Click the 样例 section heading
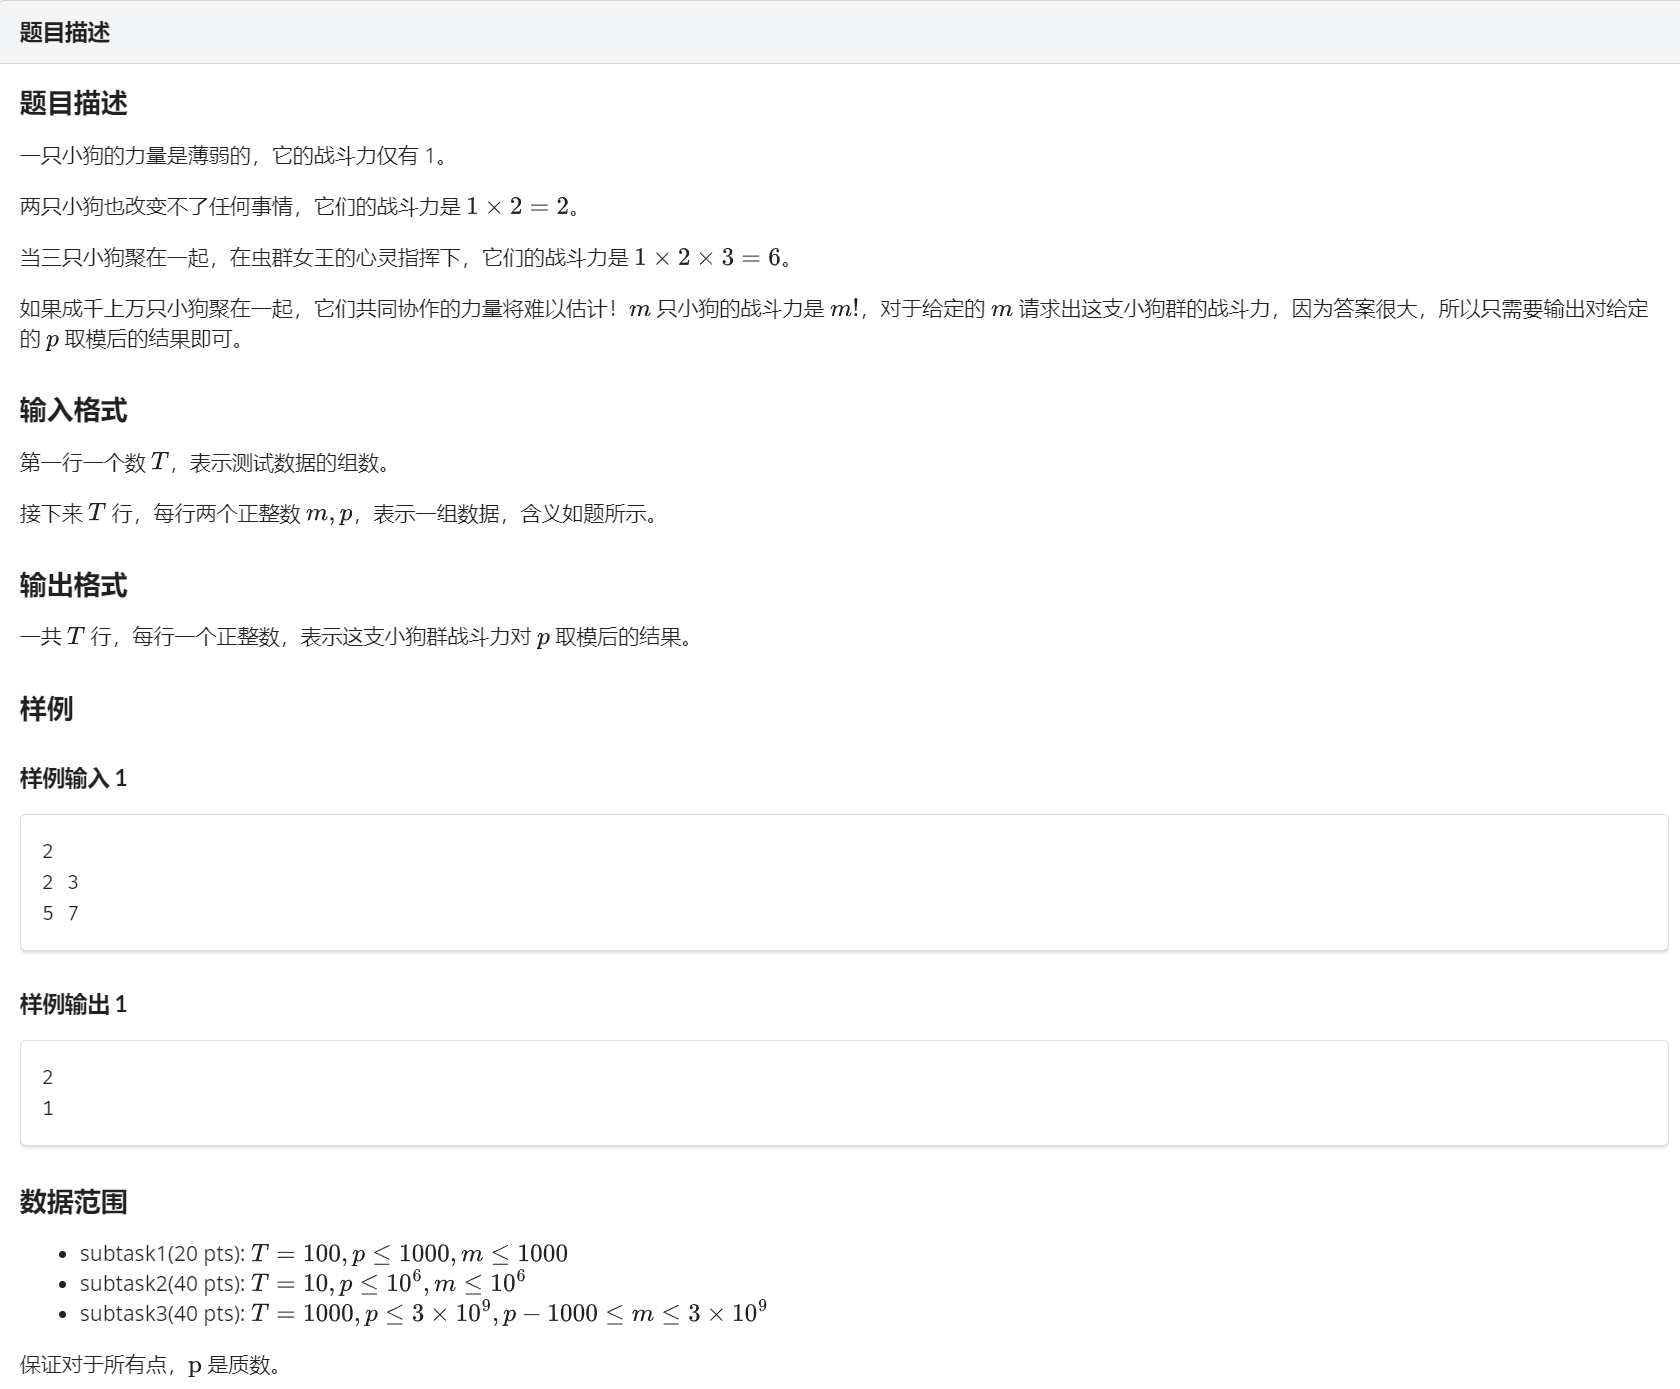This screenshot has height=1389, width=1680. 46,709
